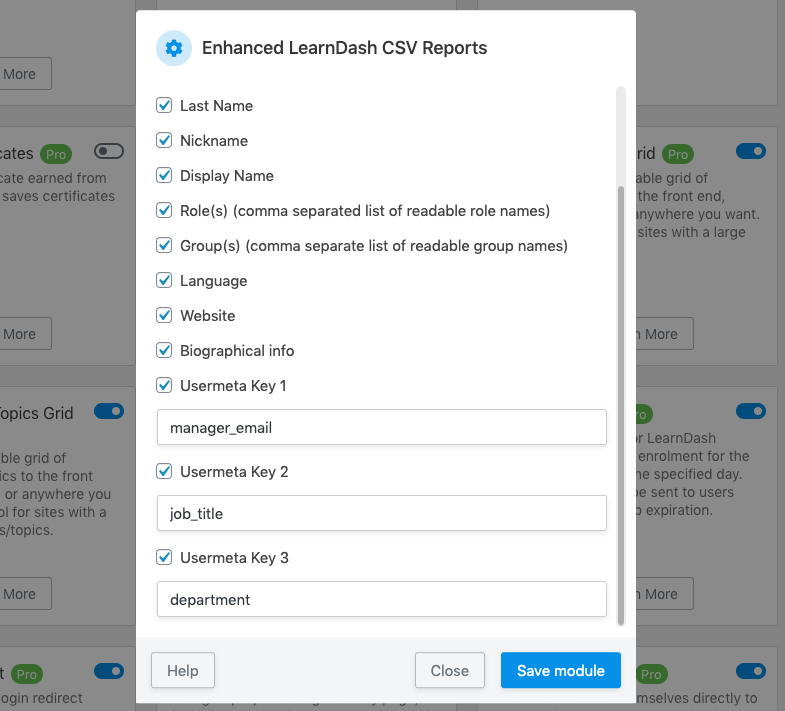
Task: Toggle the Display Name checkbox
Action: [165, 175]
